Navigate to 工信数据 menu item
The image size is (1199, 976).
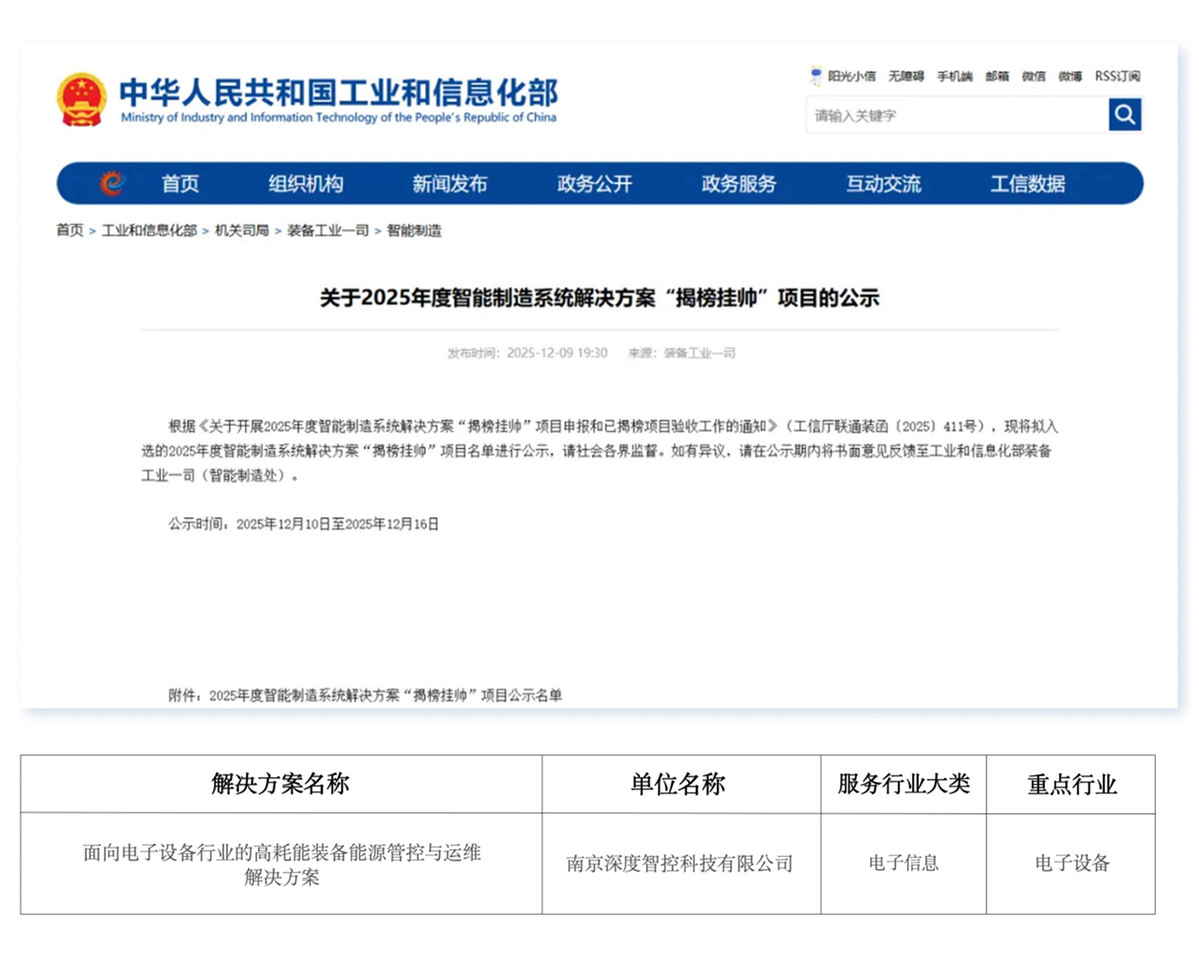[1027, 184]
